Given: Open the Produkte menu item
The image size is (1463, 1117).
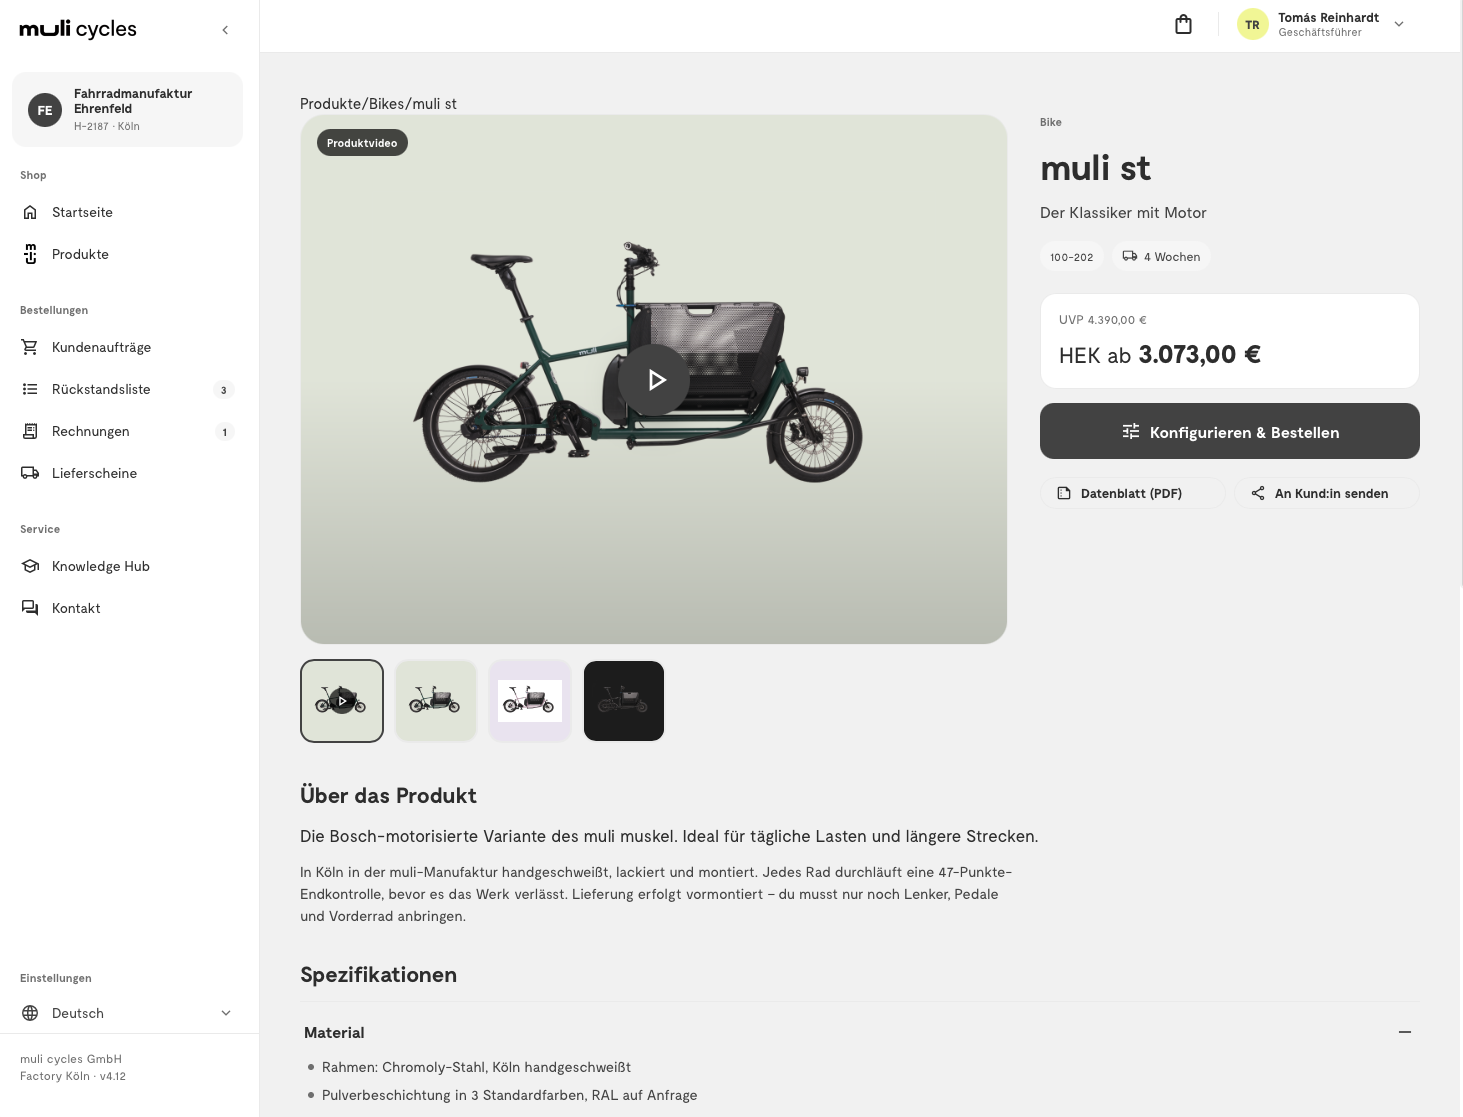Looking at the screenshot, I should coord(127,254).
